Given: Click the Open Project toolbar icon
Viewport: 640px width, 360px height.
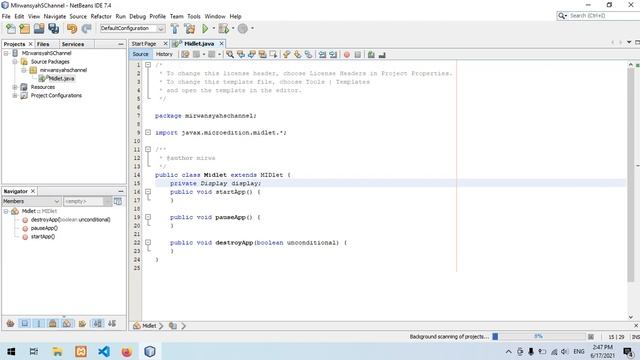Looking at the screenshot, I should [x=39, y=29].
